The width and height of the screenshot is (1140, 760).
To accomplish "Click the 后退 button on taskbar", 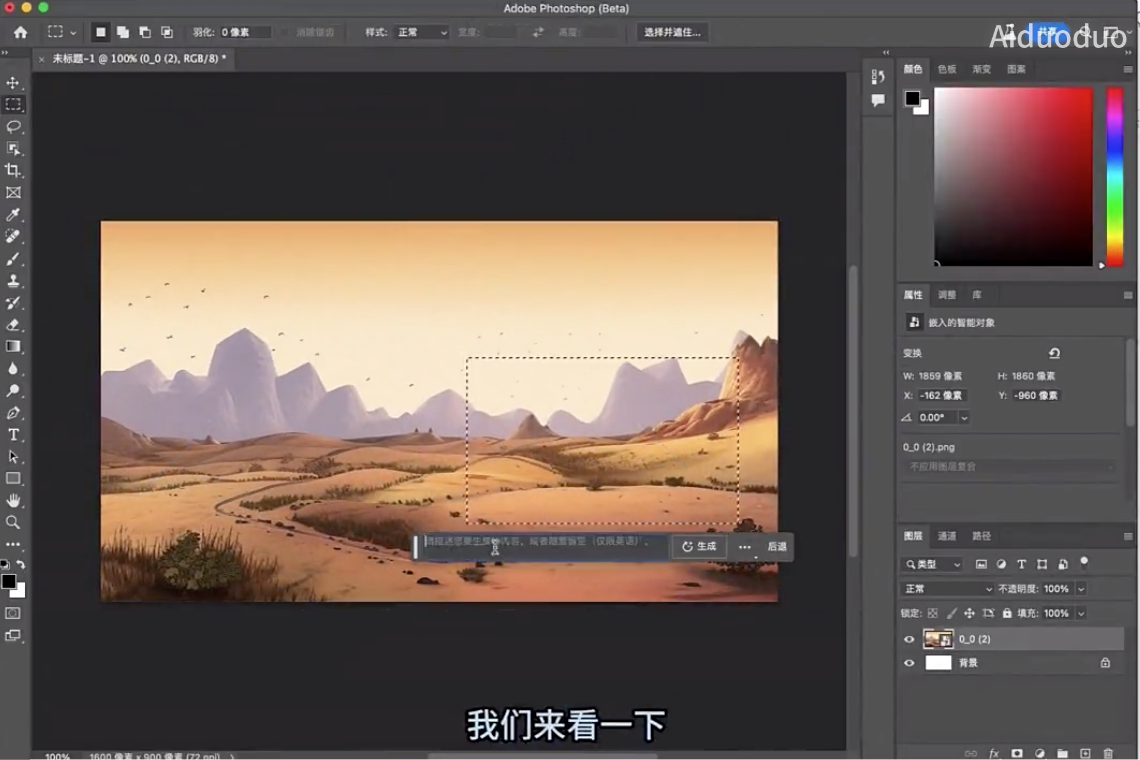I will click(x=776, y=546).
